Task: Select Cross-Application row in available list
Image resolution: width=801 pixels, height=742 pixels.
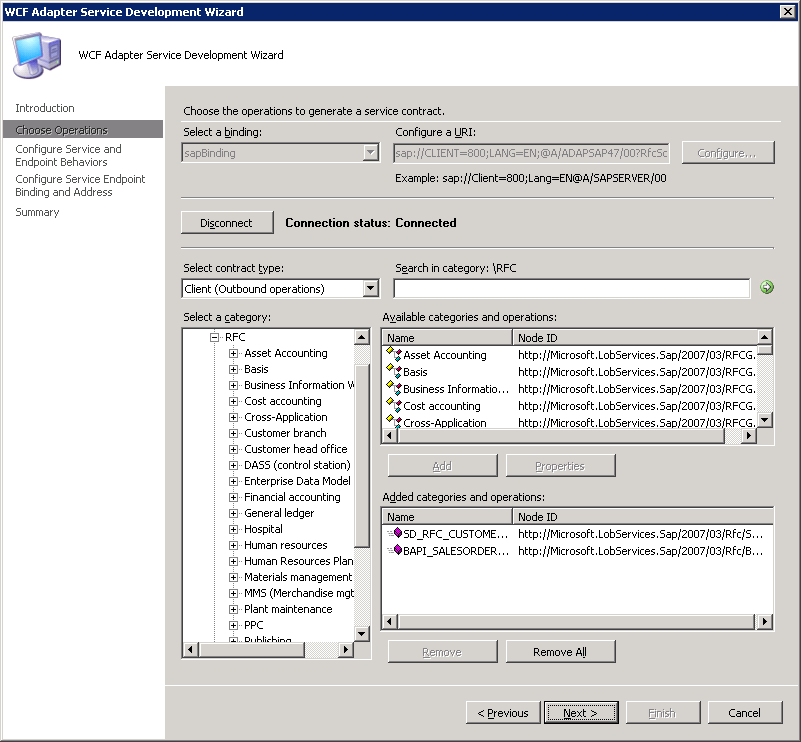Action: point(570,423)
